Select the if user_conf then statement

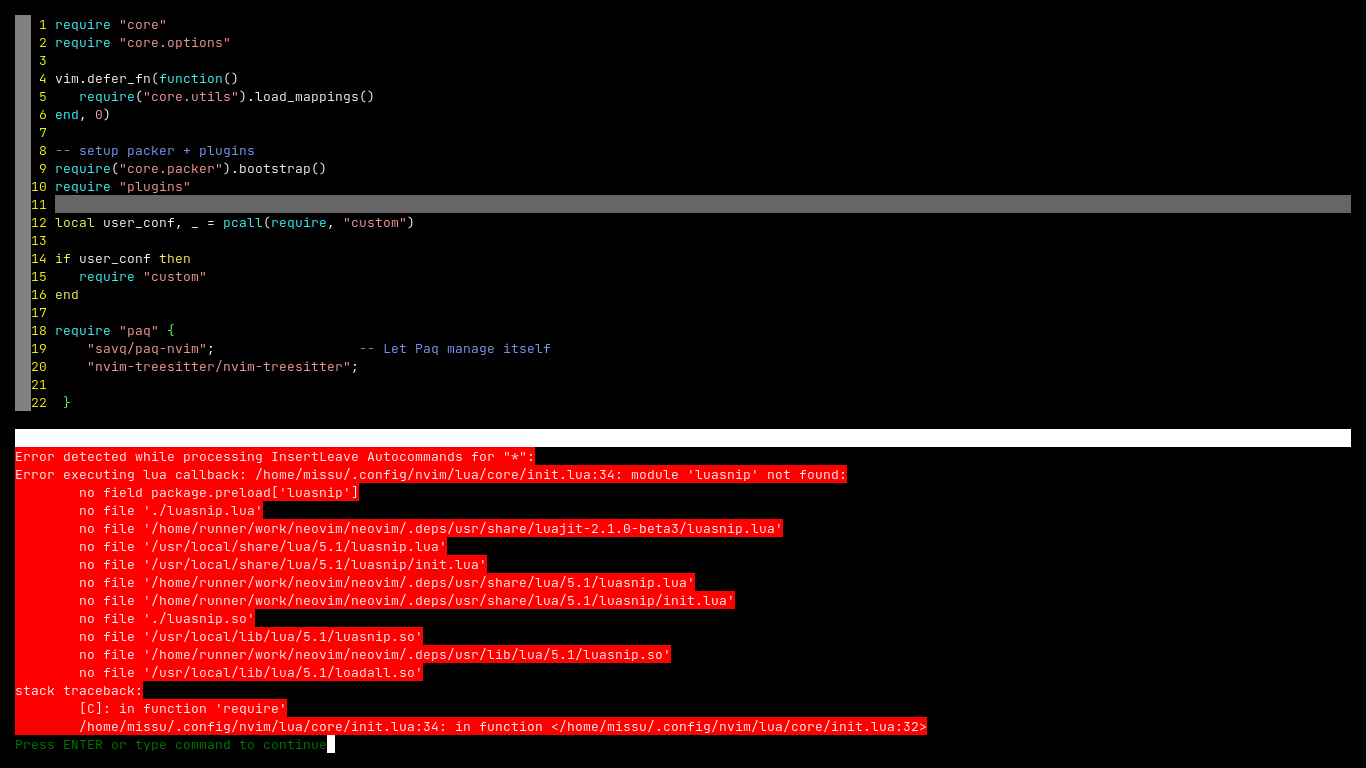coord(122,258)
